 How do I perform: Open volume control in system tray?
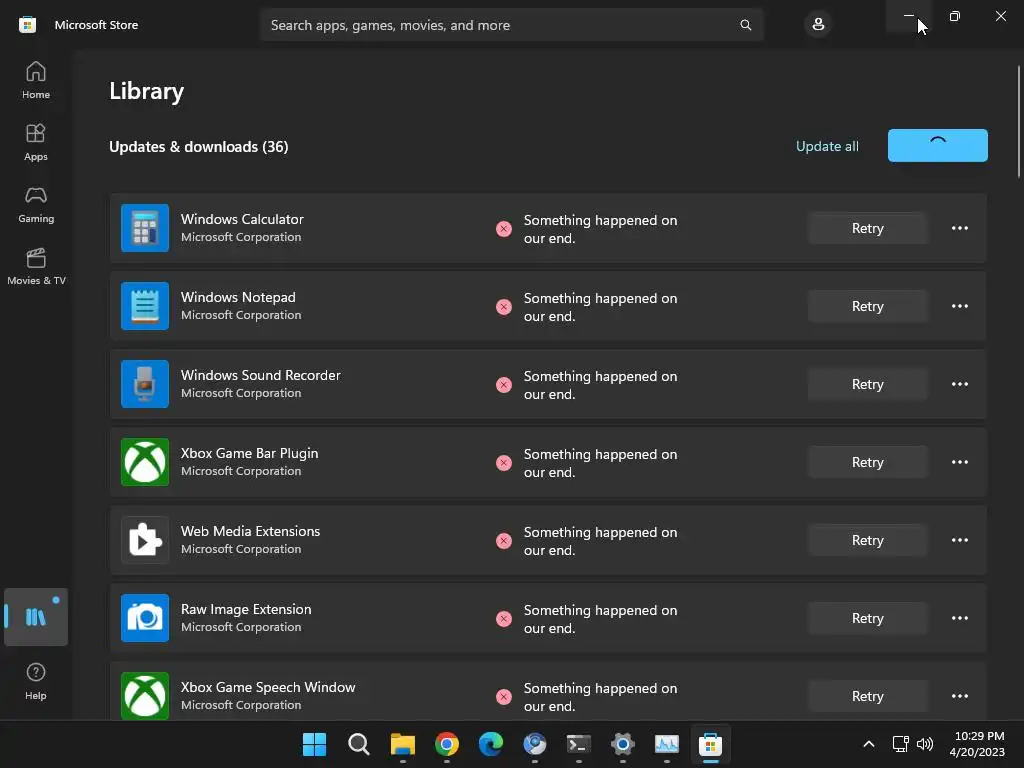(924, 744)
